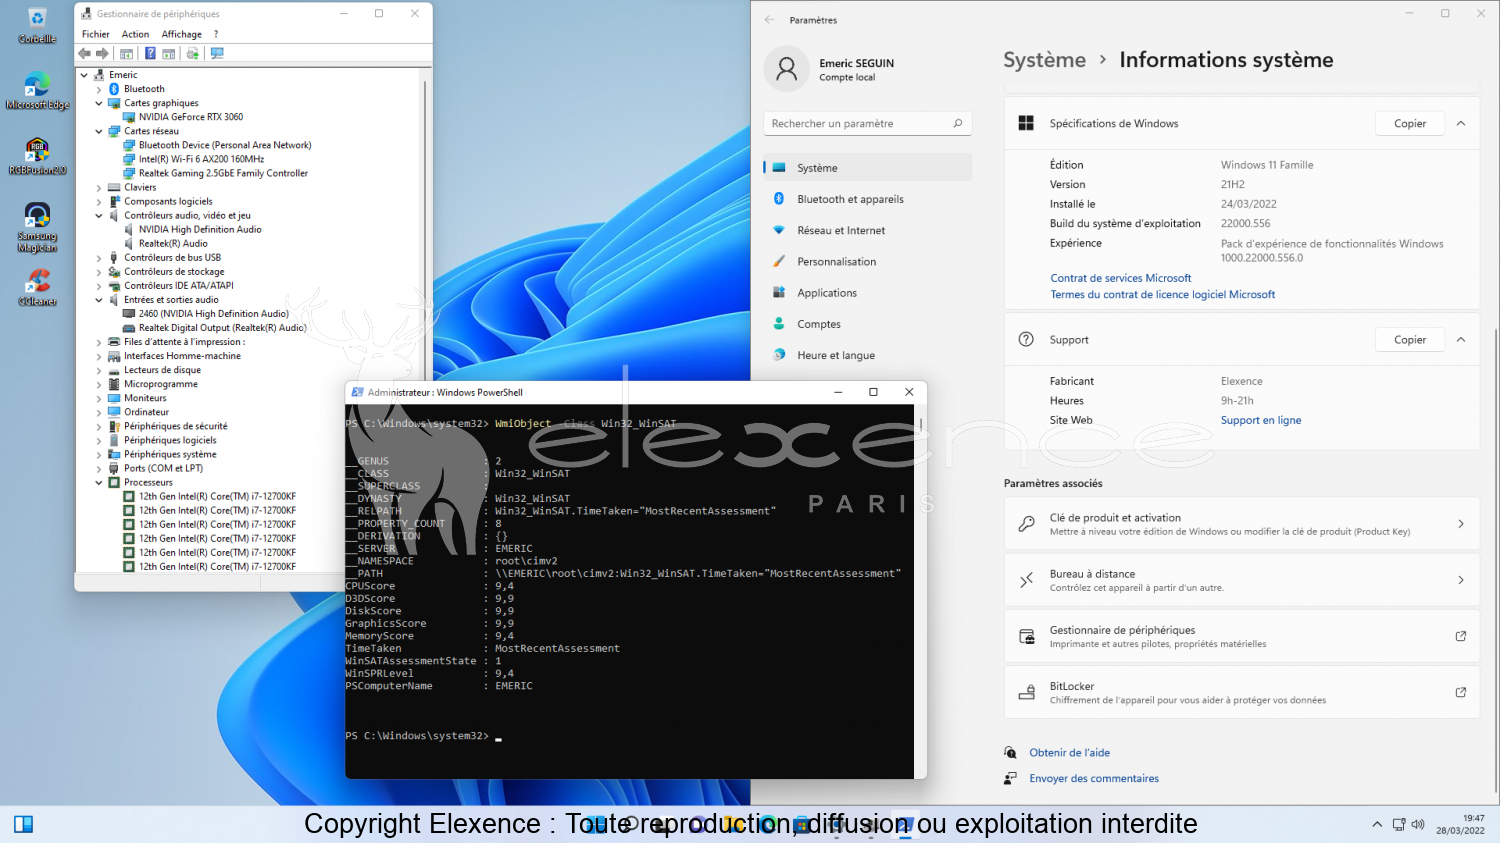Open Clé de produit et activation
Image resolution: width=1500 pixels, height=843 pixels.
click(x=1241, y=524)
